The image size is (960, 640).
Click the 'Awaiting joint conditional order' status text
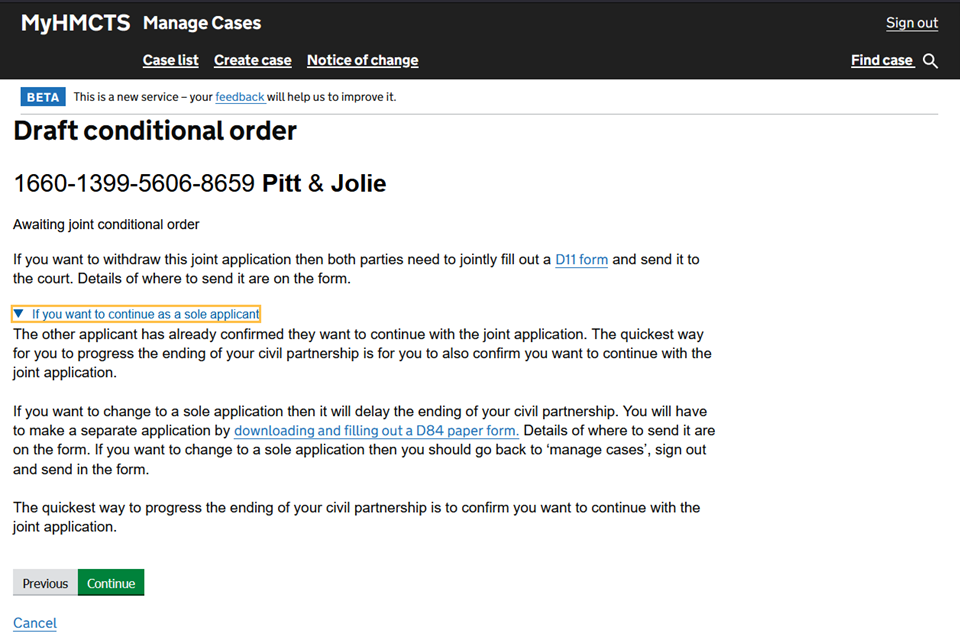[106, 225]
